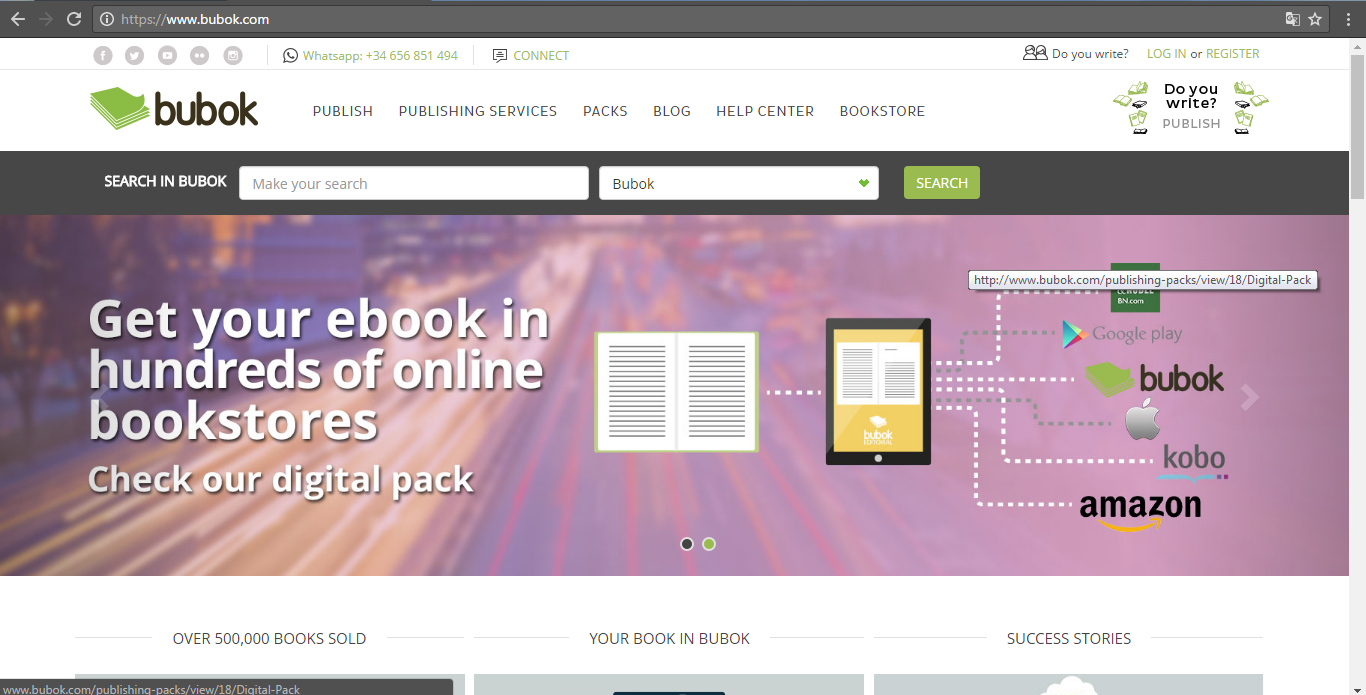The width and height of the screenshot is (1366, 695).
Task: Click the kobo logo in the banner
Action: (1195, 461)
